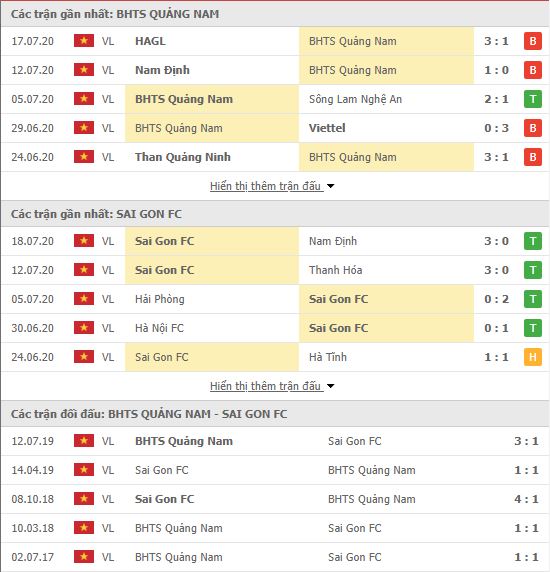Select Hà Tĩnh team name
This screenshot has width=550, height=572.
(328, 357)
